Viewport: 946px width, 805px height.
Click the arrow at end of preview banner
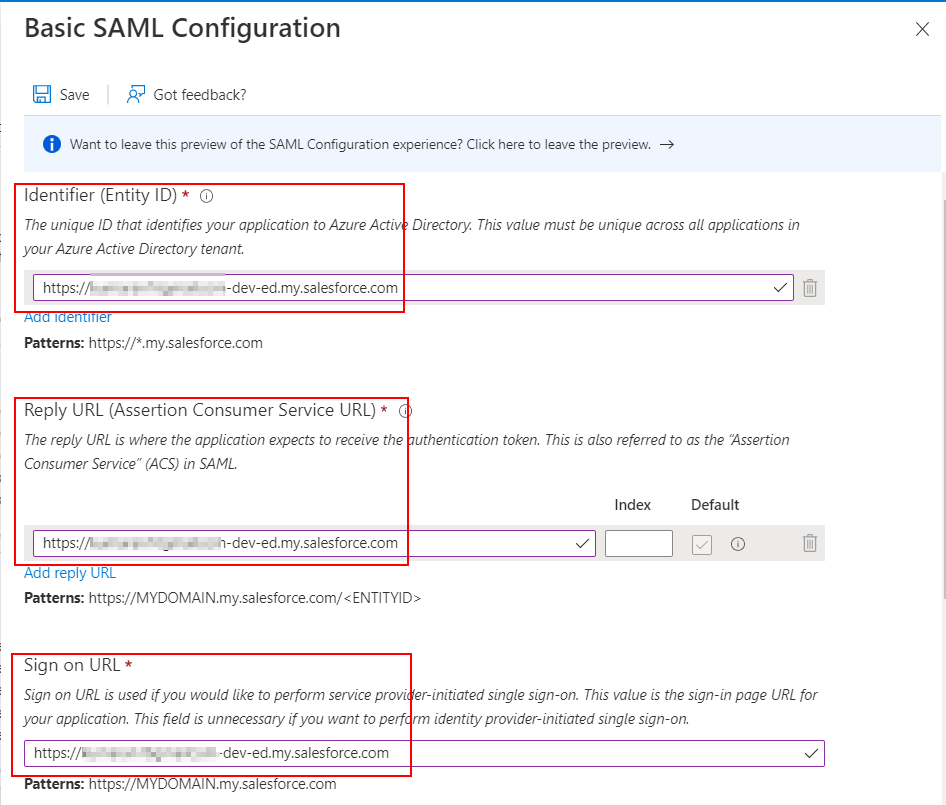667,144
